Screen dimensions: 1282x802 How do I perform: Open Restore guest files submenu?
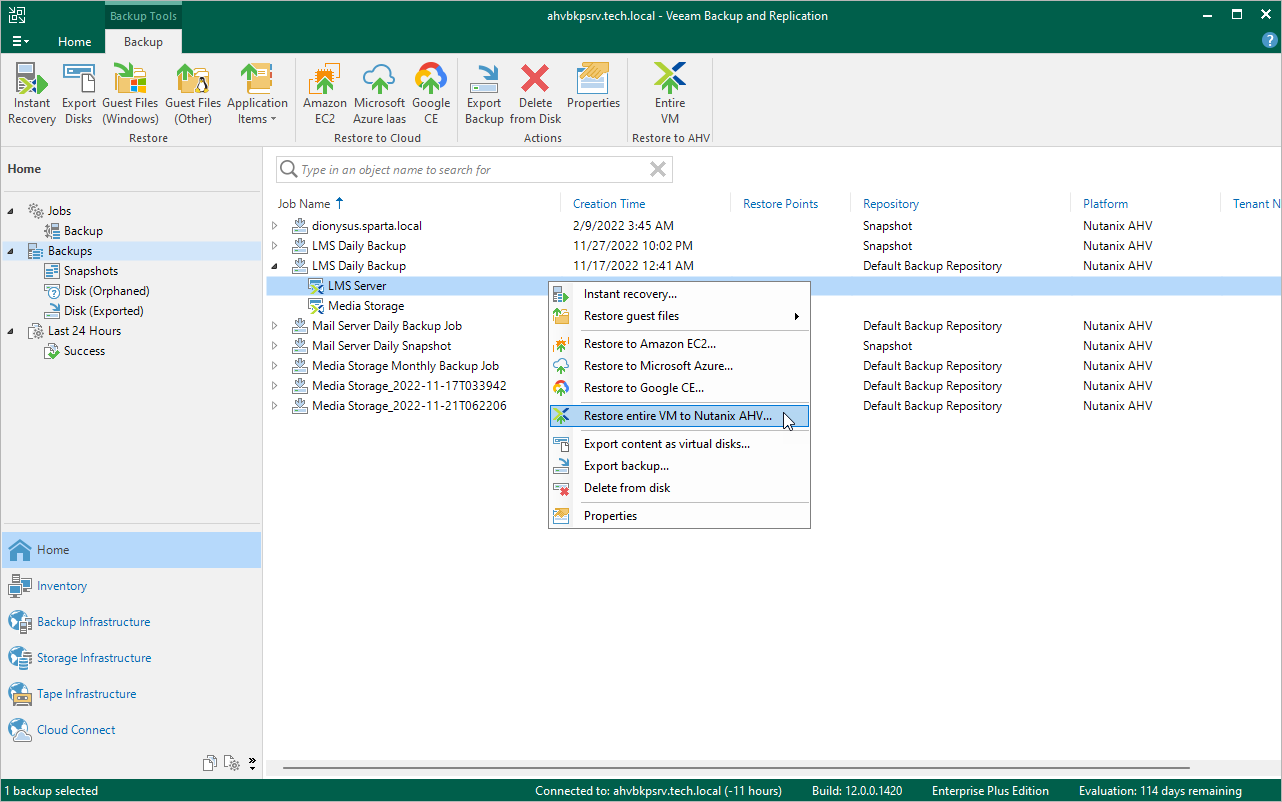click(679, 316)
